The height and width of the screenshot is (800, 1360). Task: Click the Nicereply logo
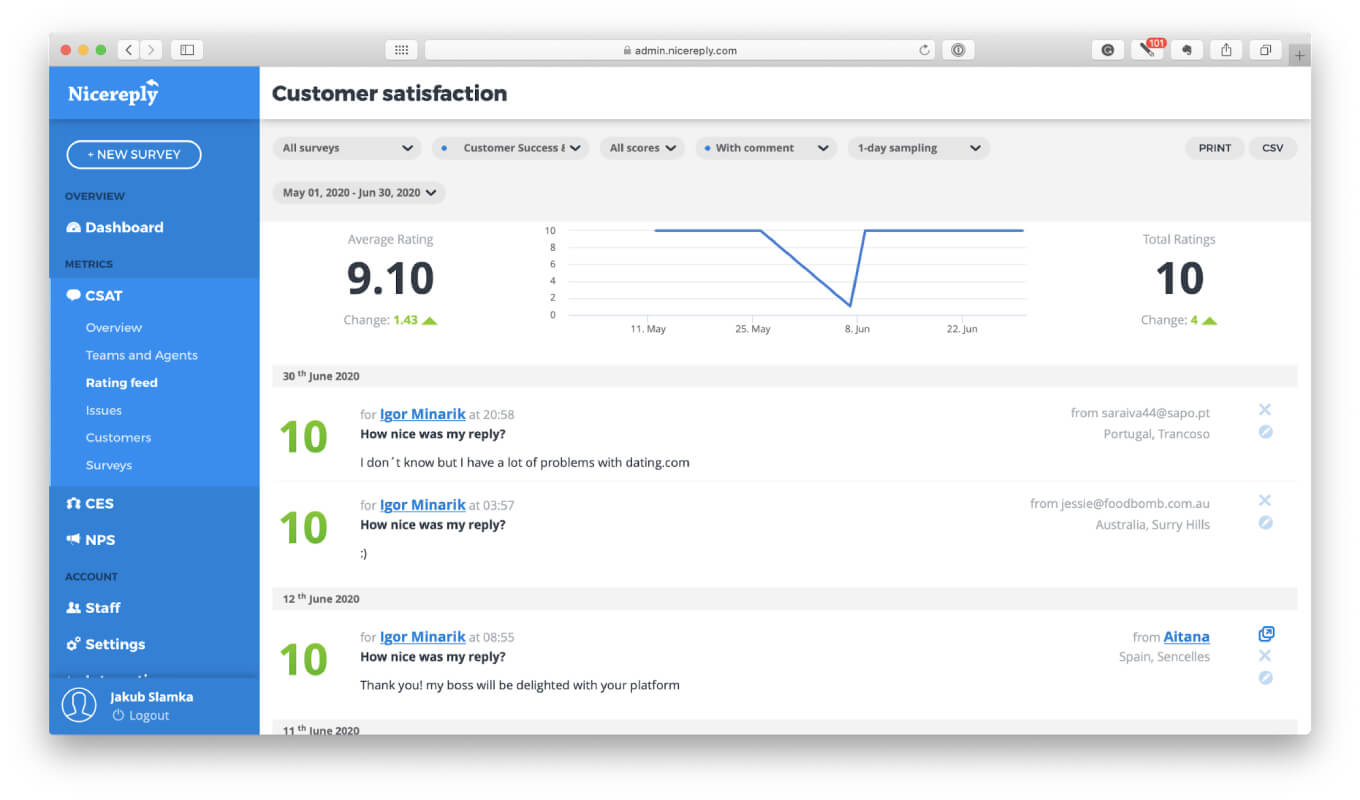[113, 93]
